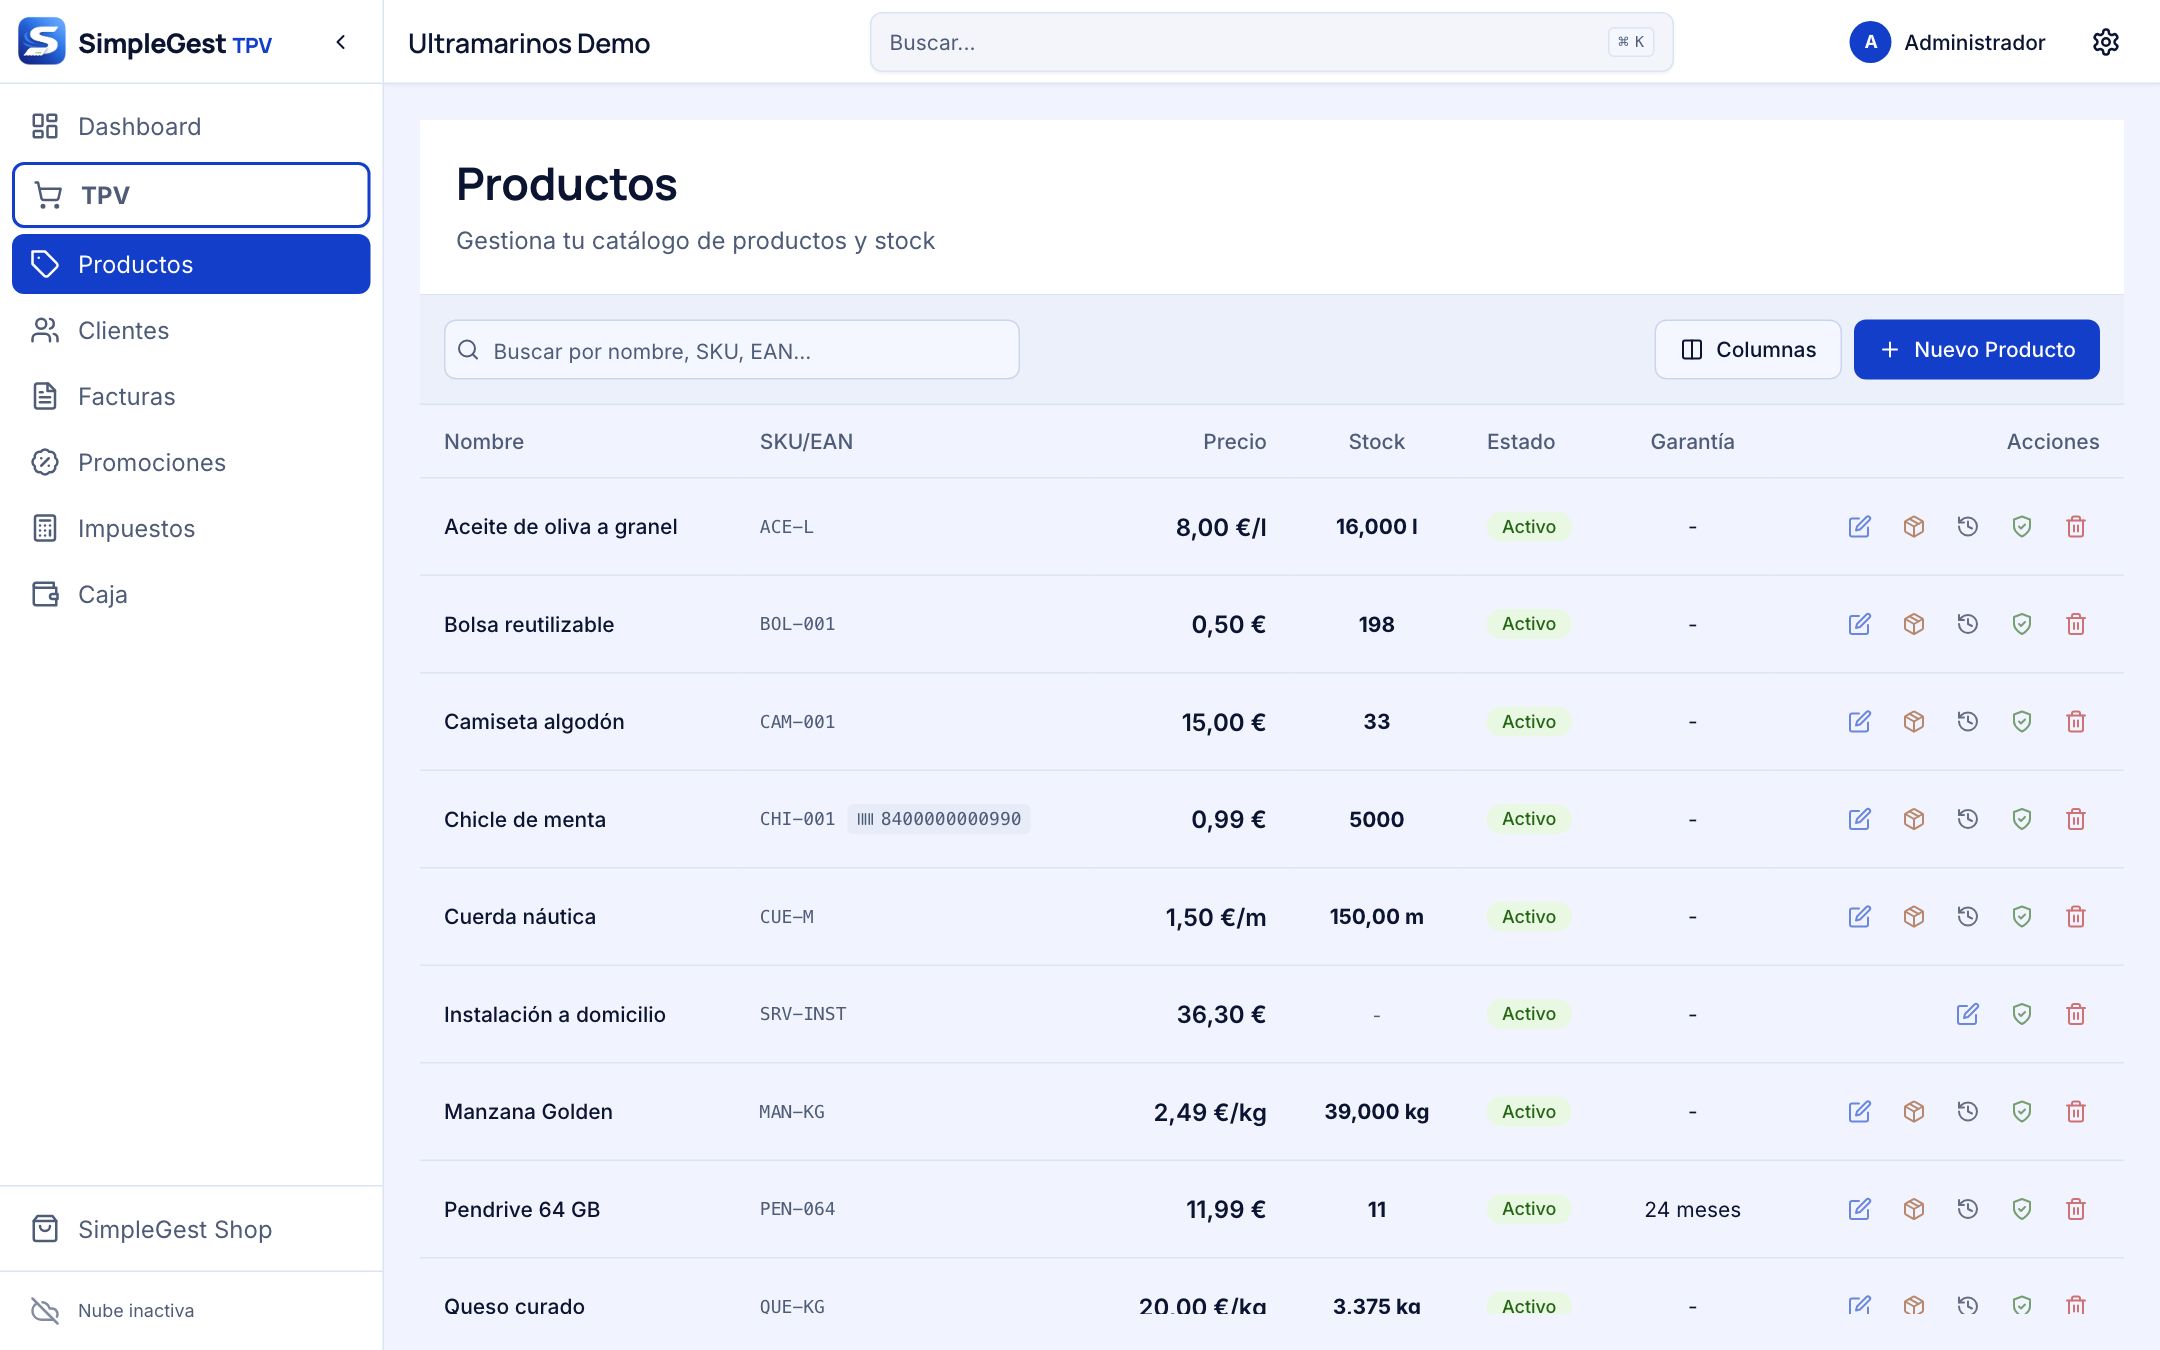Edit the Instalación a domicilio service
2160x1350 pixels.
coord(1967,1014)
